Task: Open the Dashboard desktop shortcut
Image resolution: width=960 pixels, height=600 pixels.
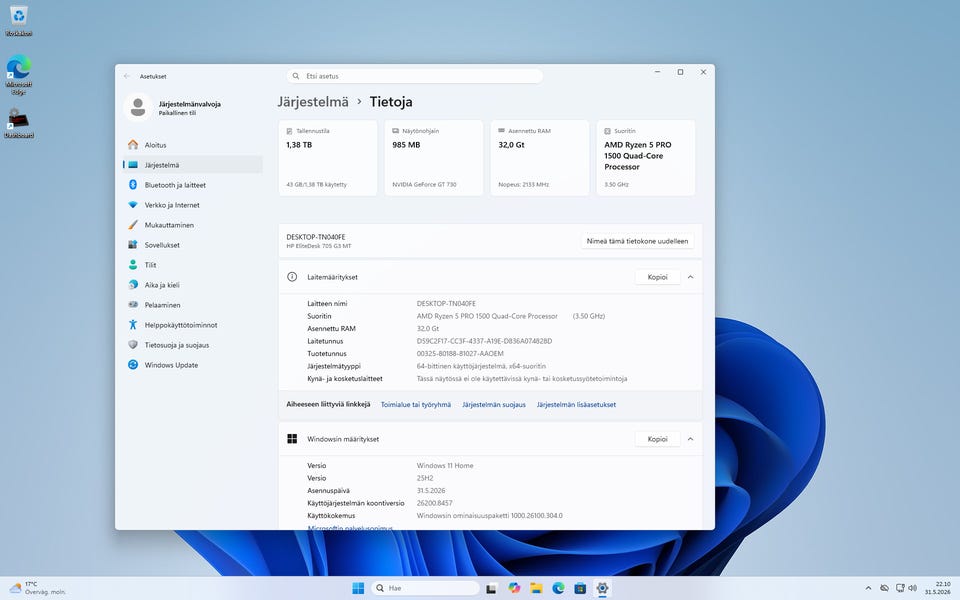Action: click(19, 123)
